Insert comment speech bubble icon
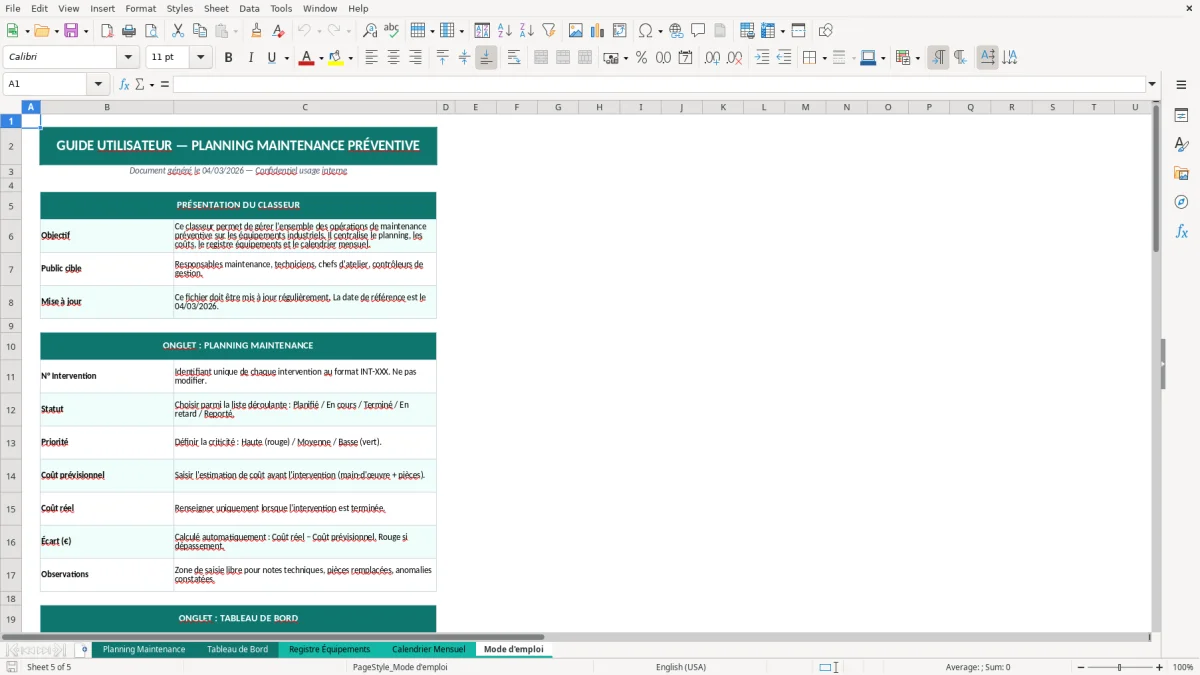The height and width of the screenshot is (675, 1200). pos(698,31)
